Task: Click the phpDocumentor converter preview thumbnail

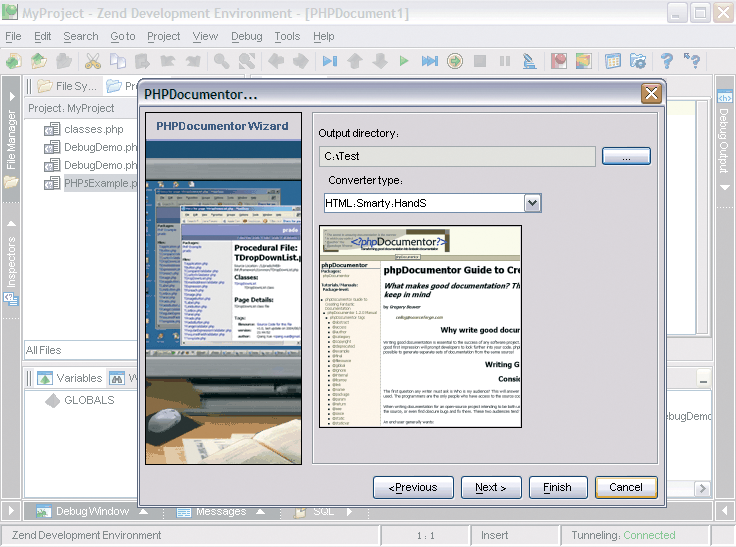Action: tap(420, 326)
